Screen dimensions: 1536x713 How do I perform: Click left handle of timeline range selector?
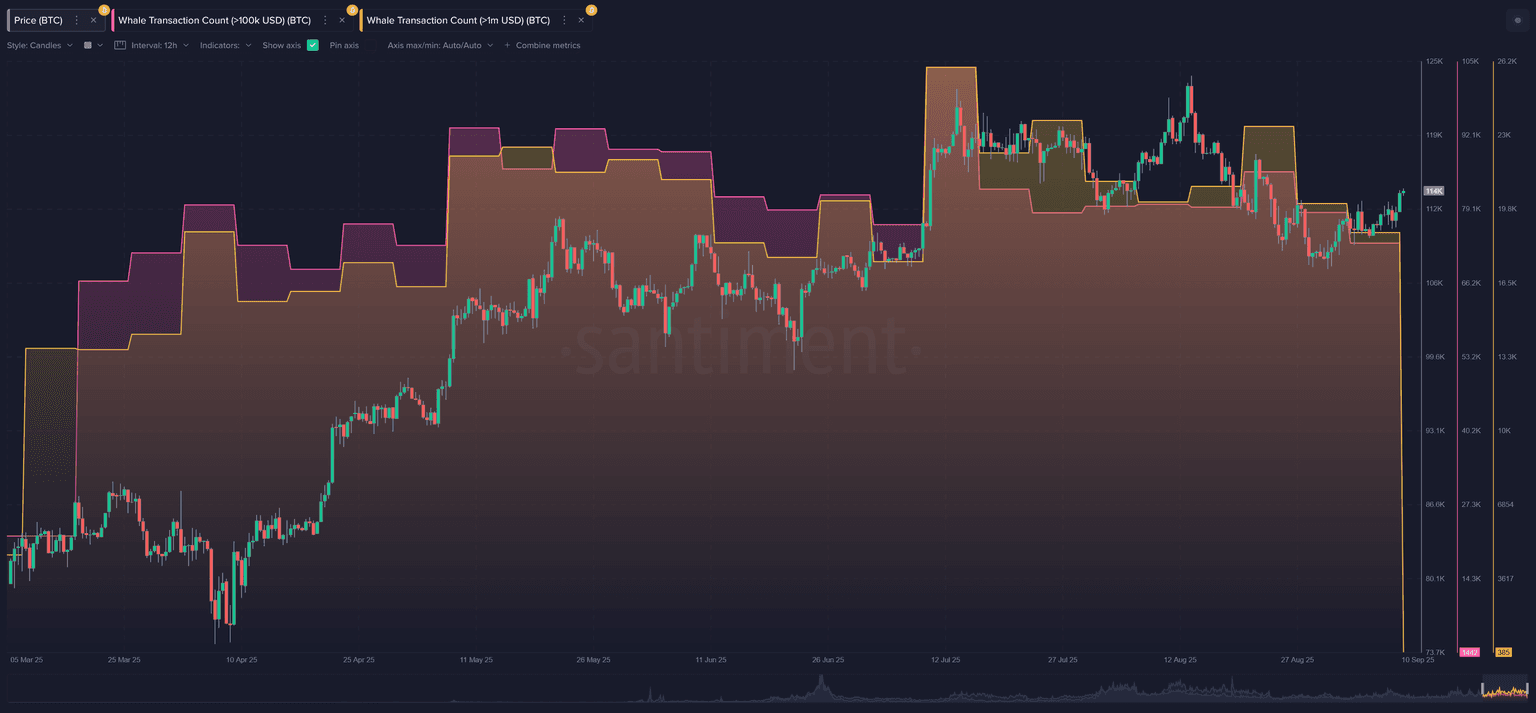(1481, 689)
